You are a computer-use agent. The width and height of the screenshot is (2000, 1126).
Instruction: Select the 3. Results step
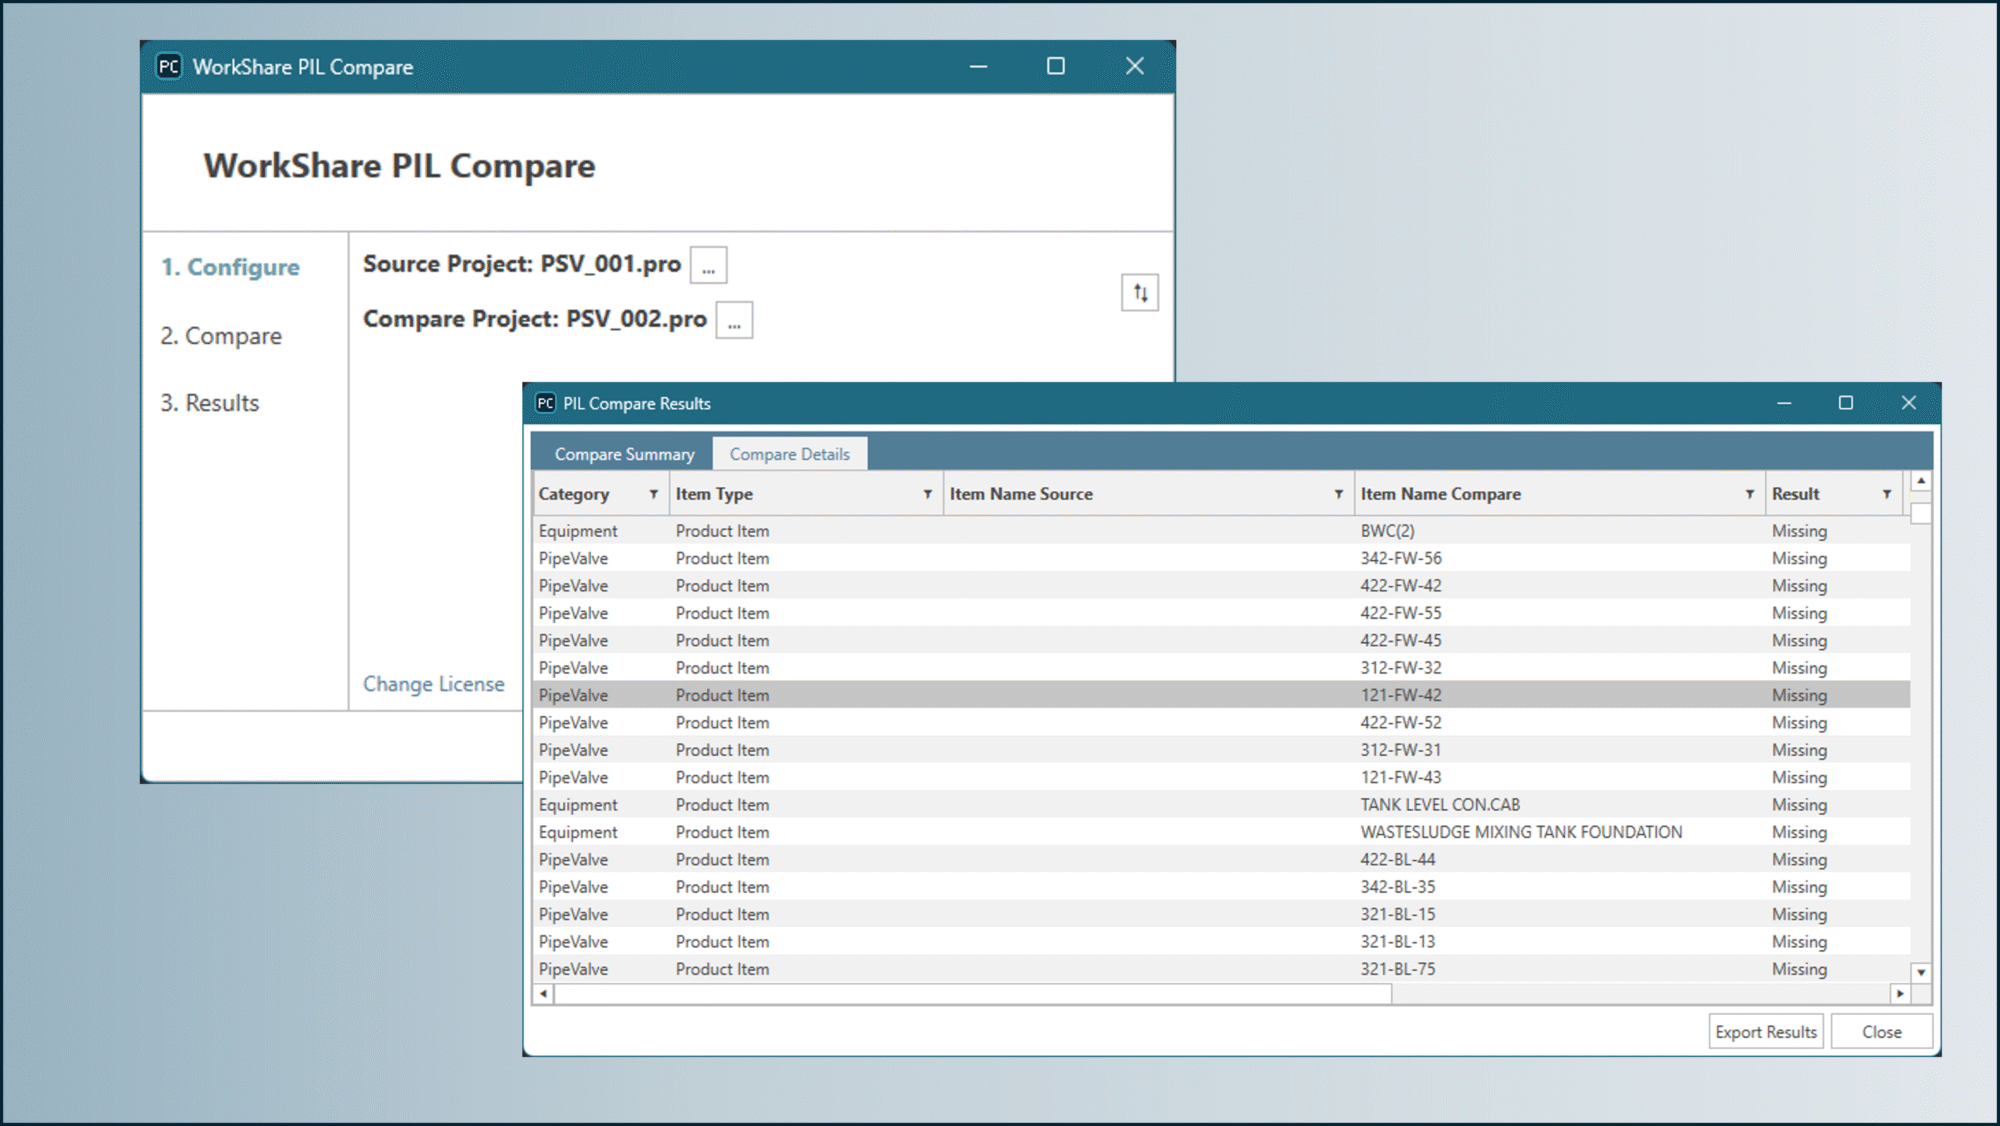[x=210, y=403]
